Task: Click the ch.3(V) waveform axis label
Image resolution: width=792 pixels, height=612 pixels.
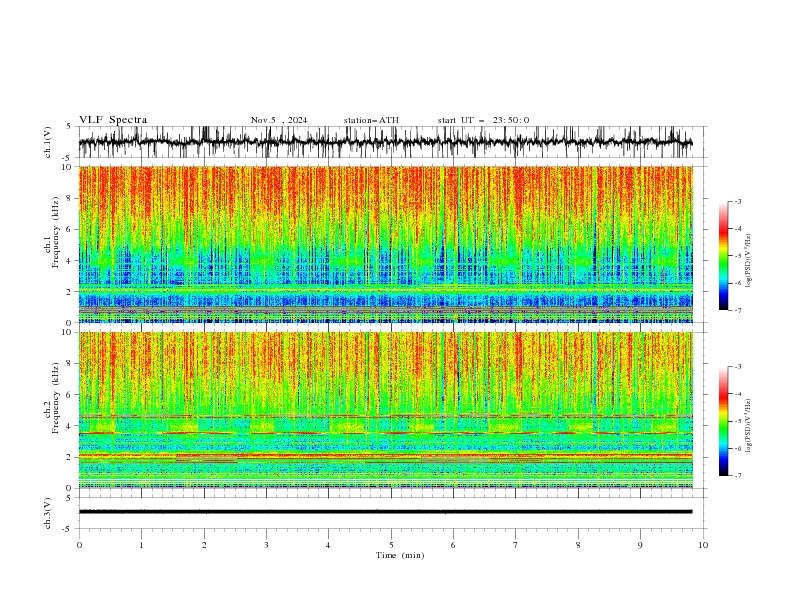Action: tap(48, 513)
